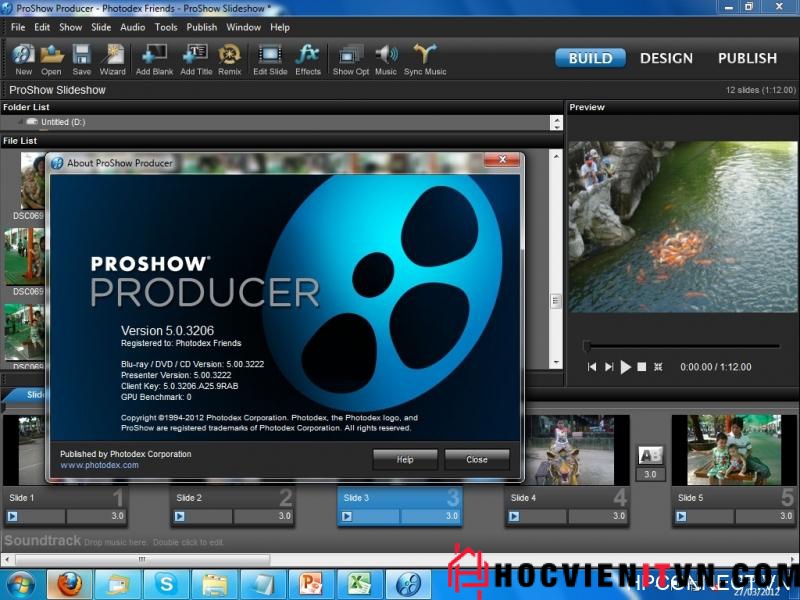Visit the www.photodex.com link

pyautogui.click(x=99, y=465)
